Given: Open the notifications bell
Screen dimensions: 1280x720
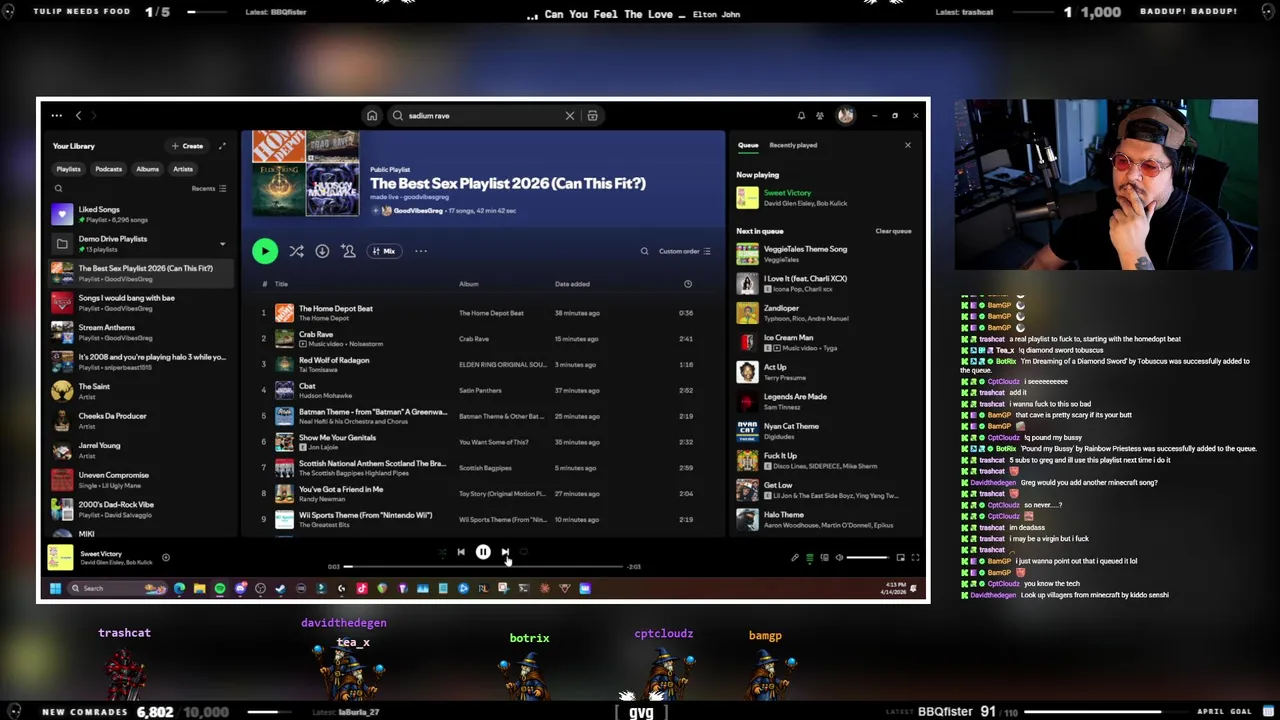Looking at the screenshot, I should 801,116.
